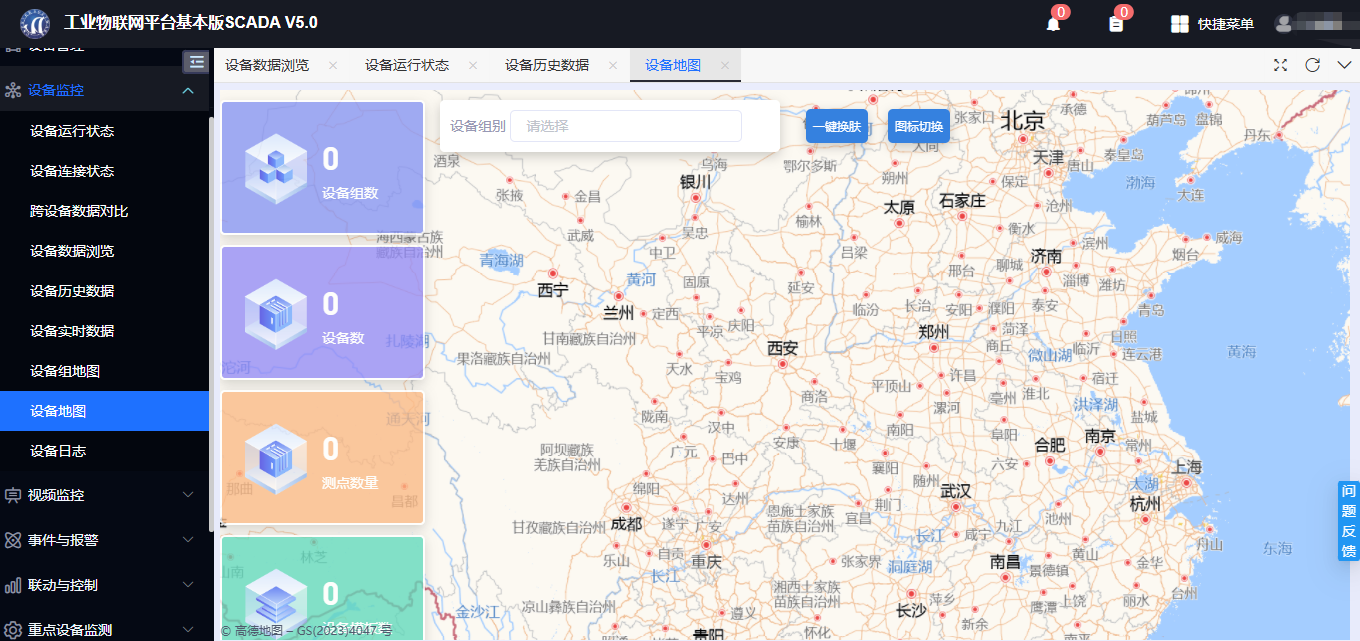
Task: Click the 设备数 server cube icon
Action: [275, 312]
